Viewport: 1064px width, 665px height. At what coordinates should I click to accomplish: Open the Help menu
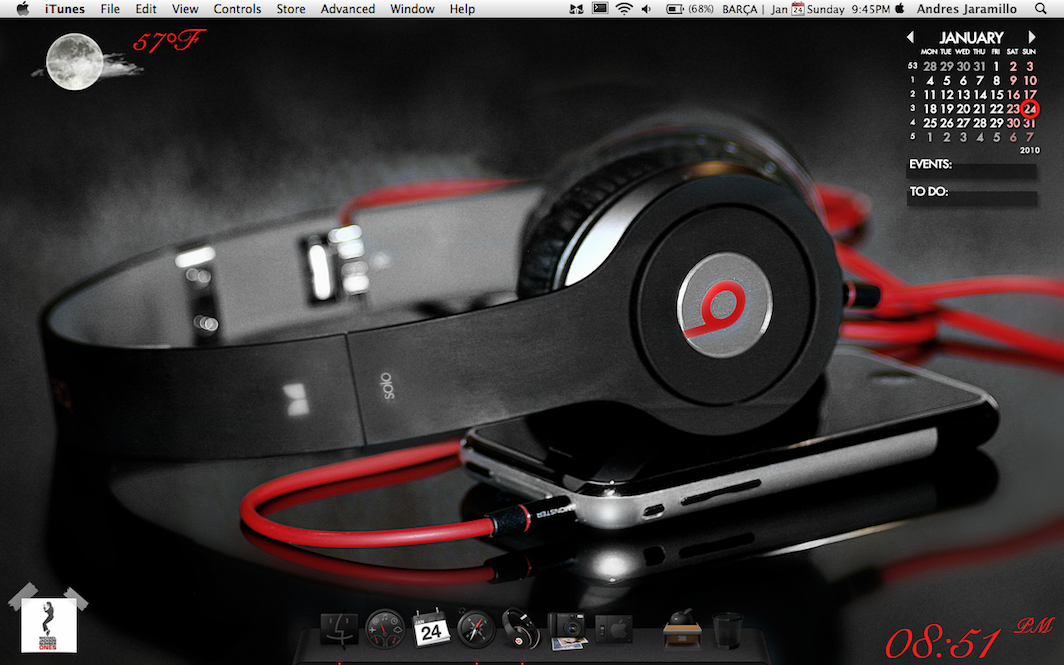(462, 9)
